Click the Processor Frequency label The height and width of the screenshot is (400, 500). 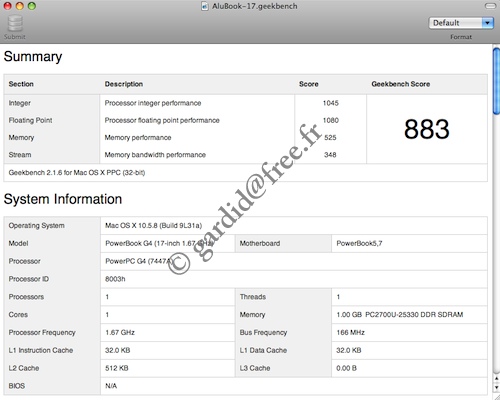coord(42,332)
